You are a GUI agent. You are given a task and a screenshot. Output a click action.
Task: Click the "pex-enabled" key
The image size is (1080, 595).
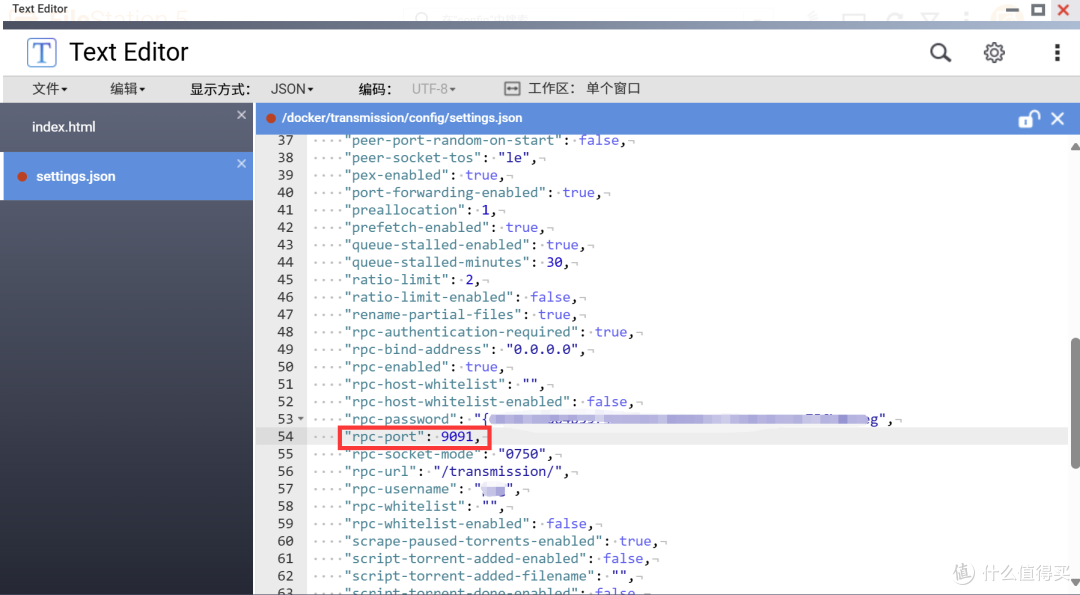[397, 175]
